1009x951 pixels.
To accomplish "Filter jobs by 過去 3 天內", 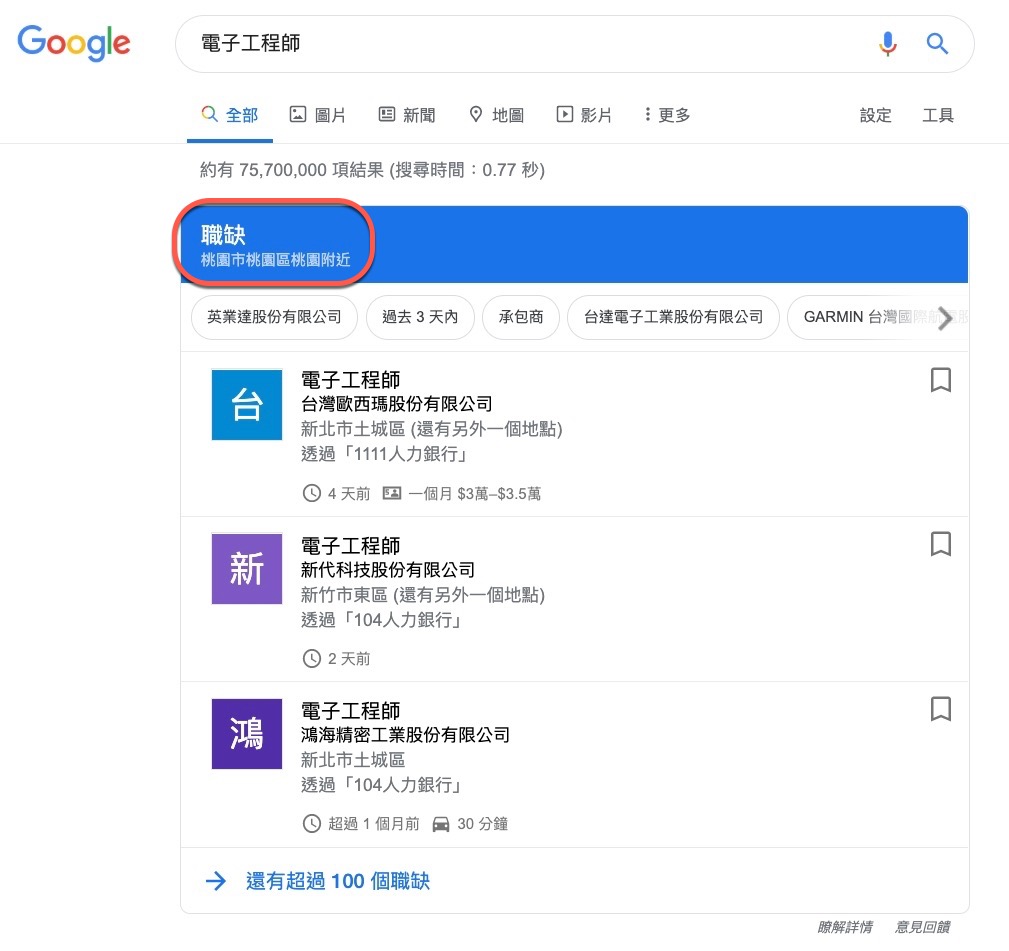I will pyautogui.click(x=420, y=317).
